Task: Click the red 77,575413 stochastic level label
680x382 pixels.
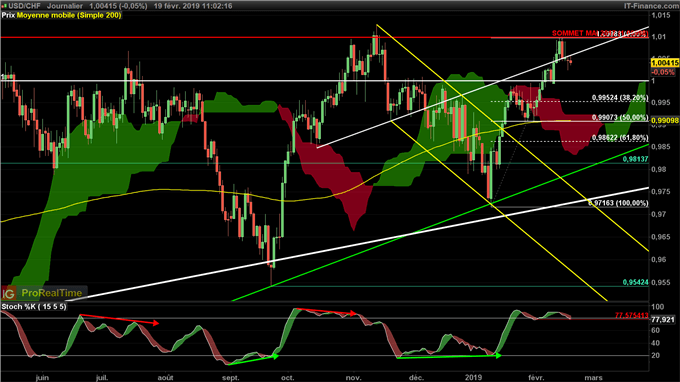Action: tap(631, 315)
